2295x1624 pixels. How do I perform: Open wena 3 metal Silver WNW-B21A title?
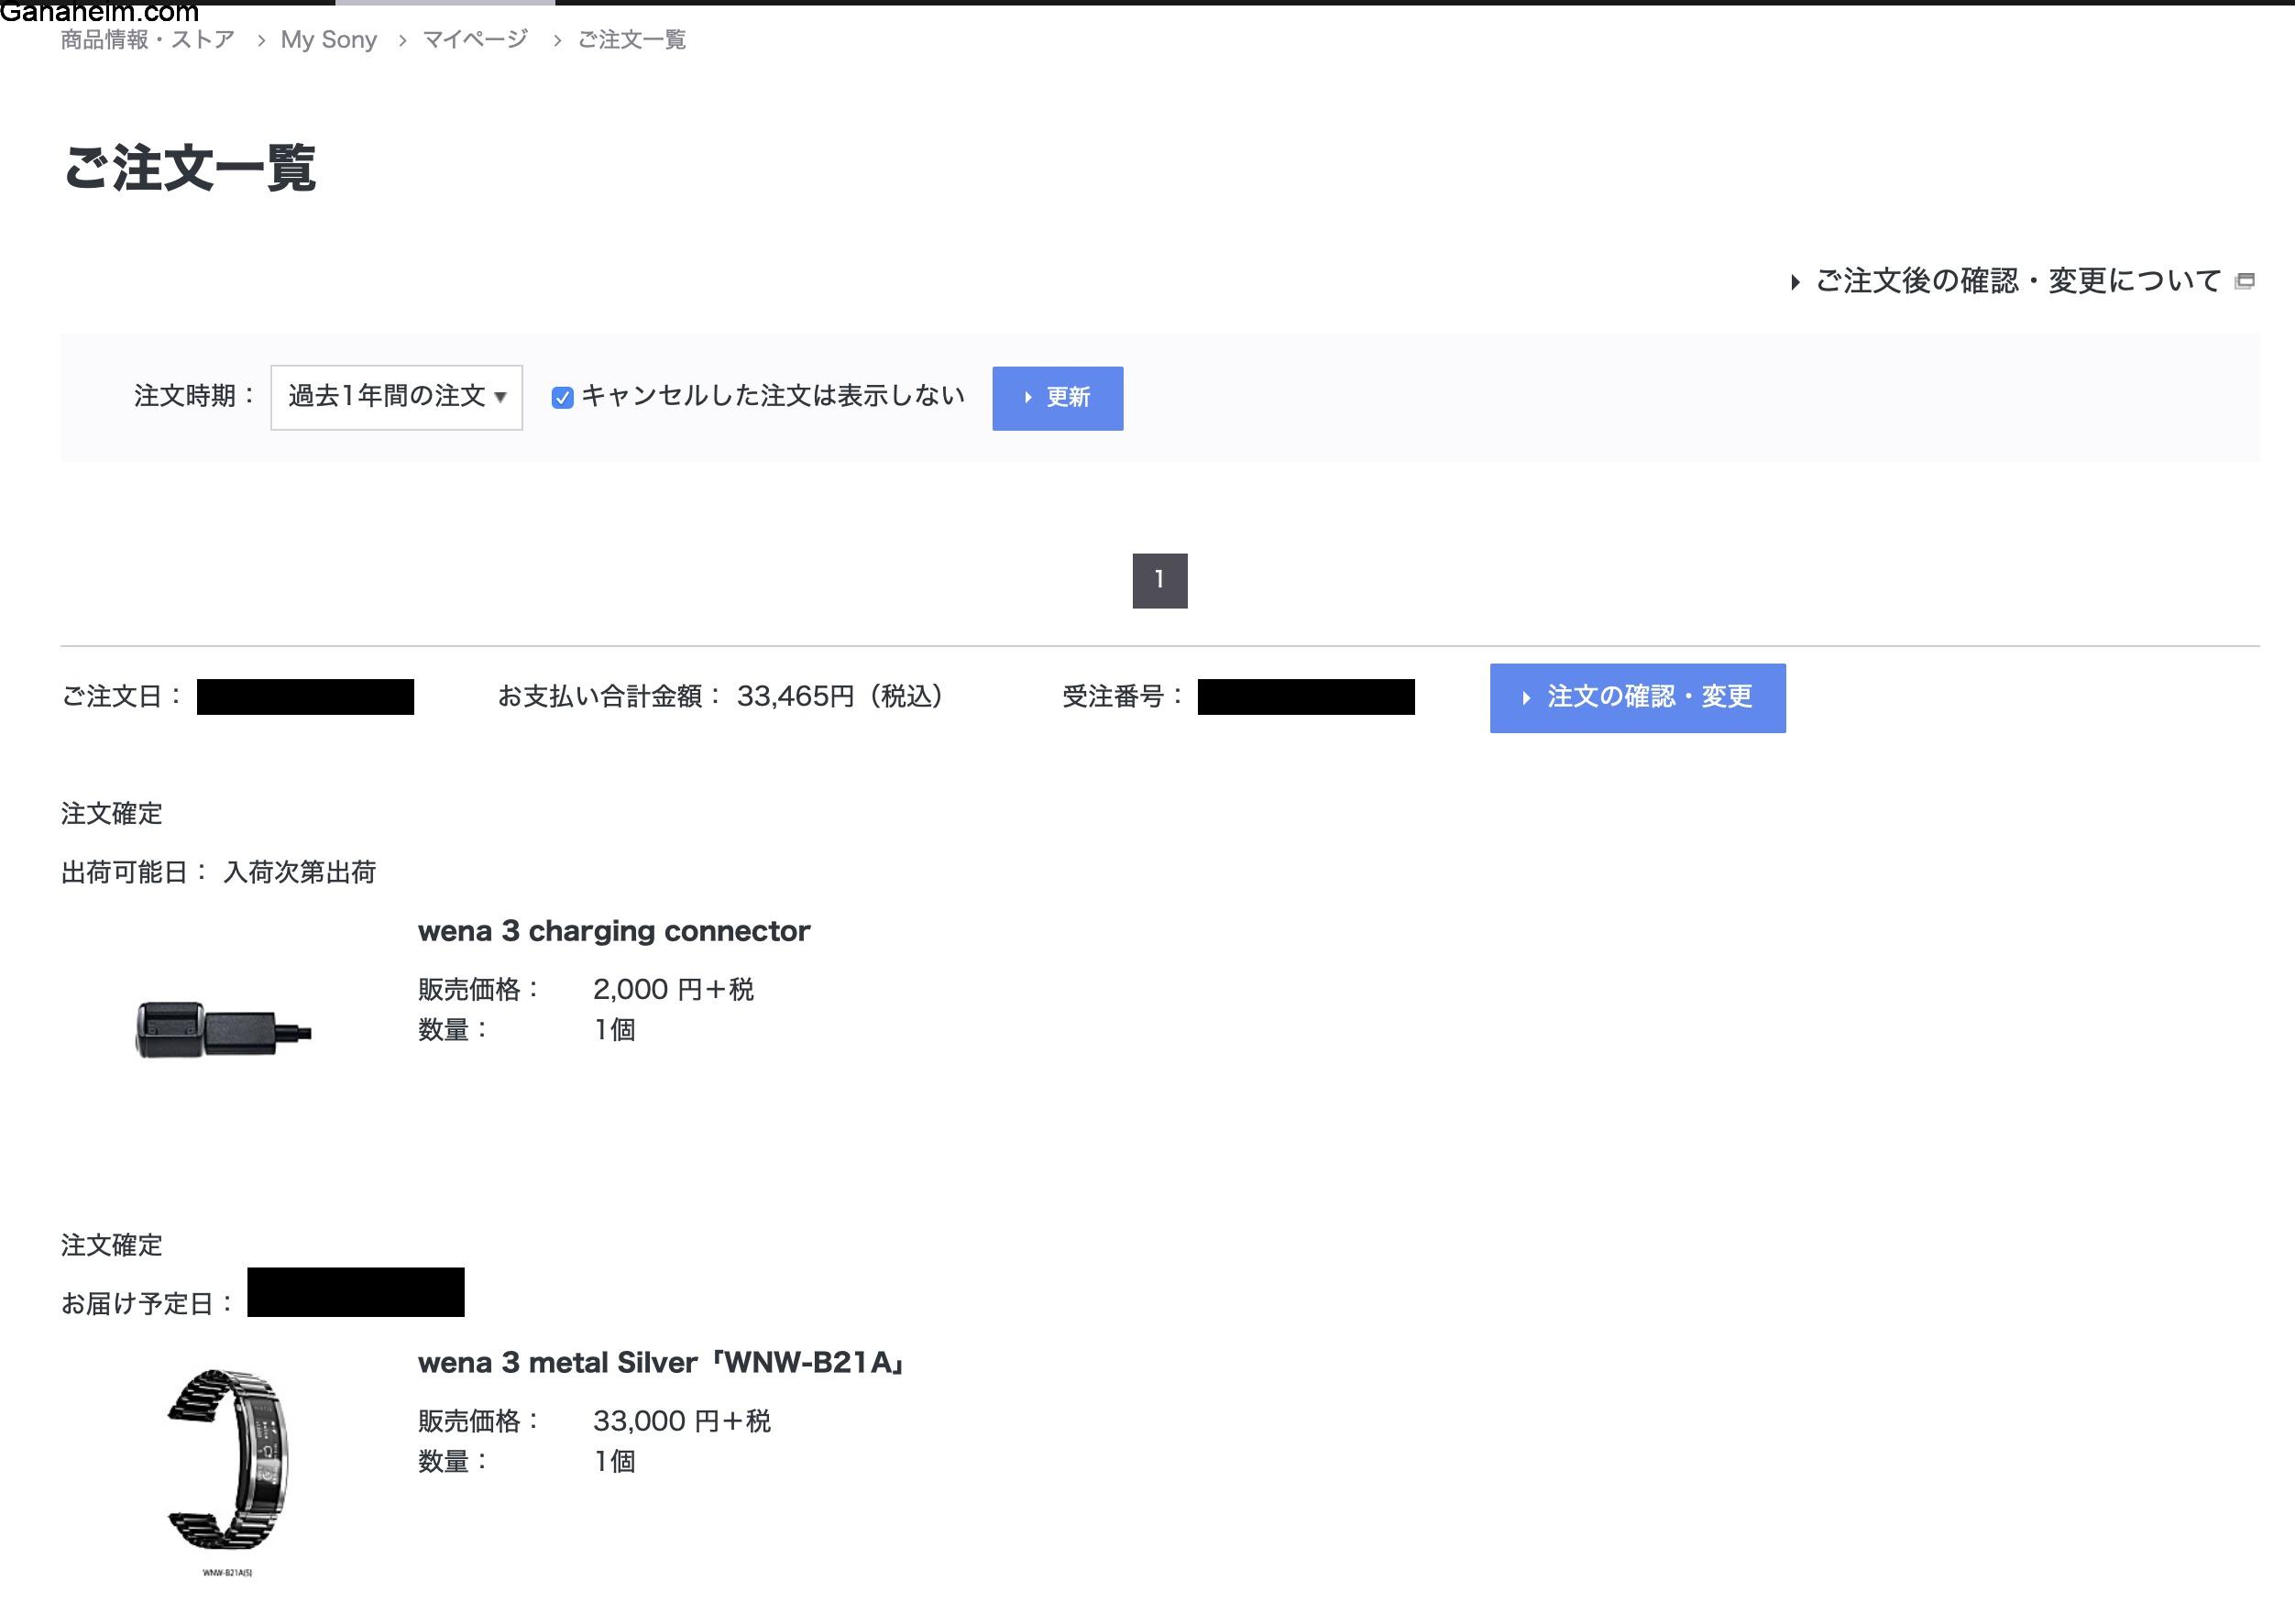pos(662,1362)
